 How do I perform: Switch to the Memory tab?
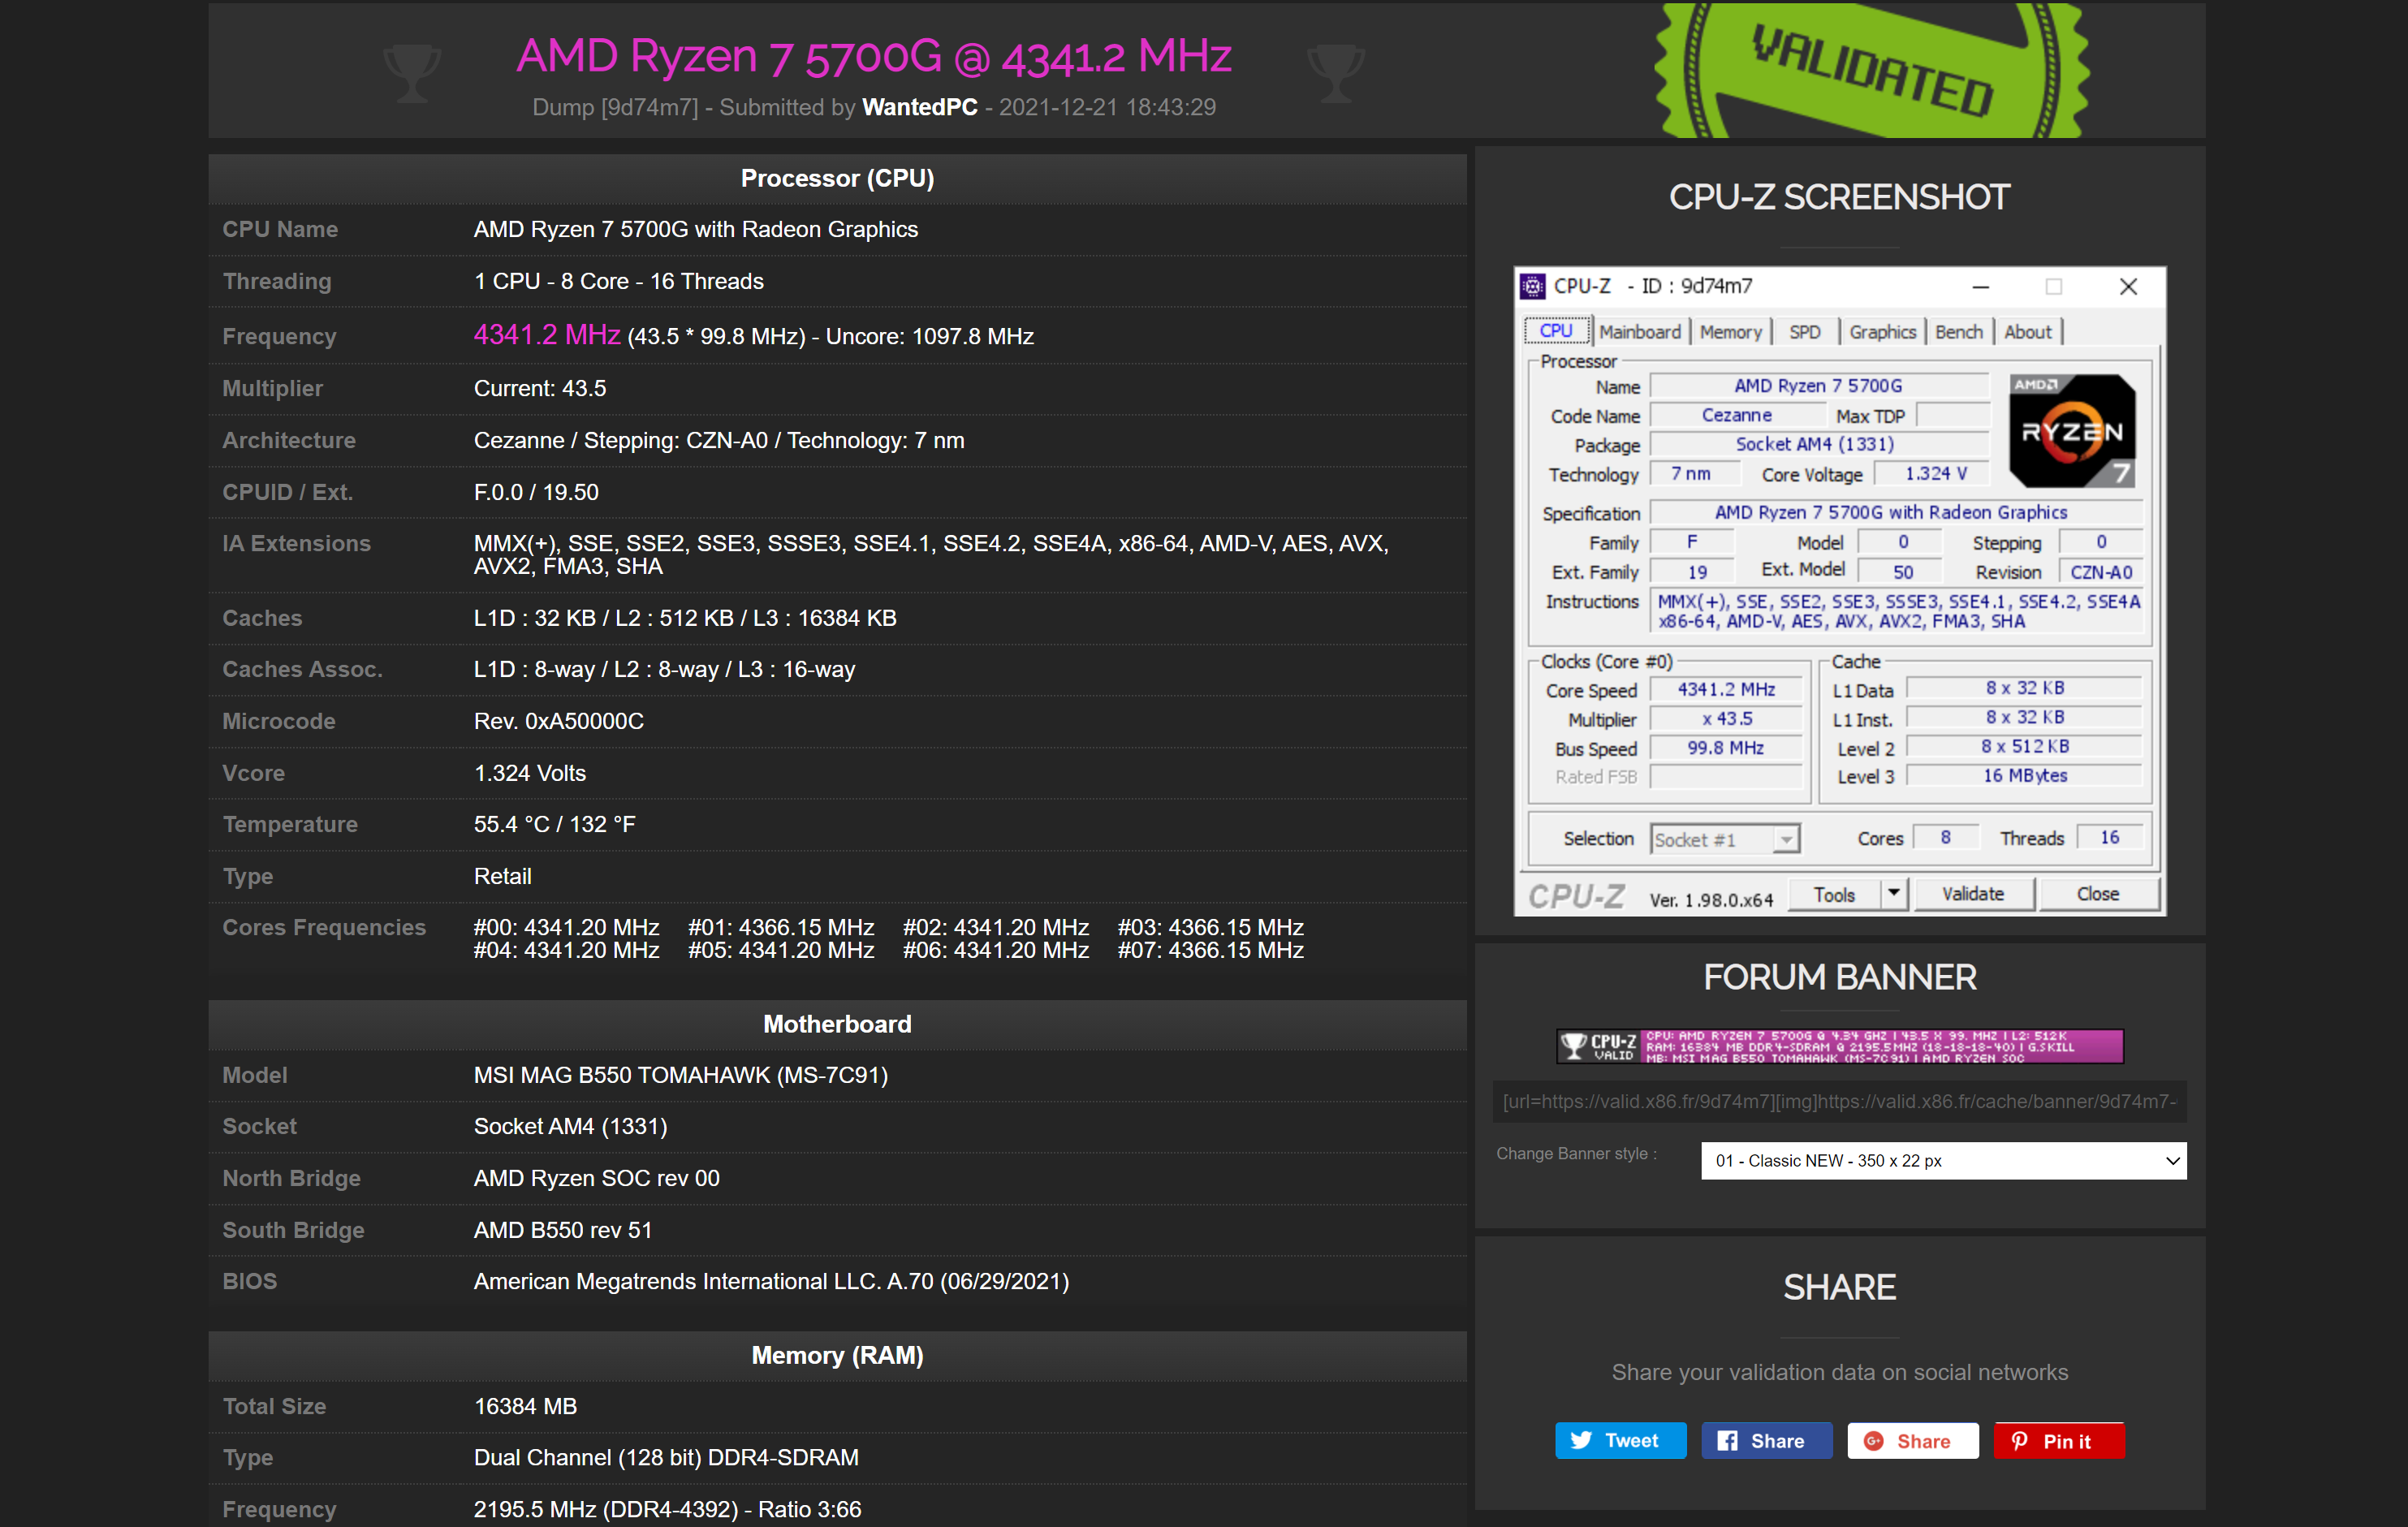point(1730,332)
